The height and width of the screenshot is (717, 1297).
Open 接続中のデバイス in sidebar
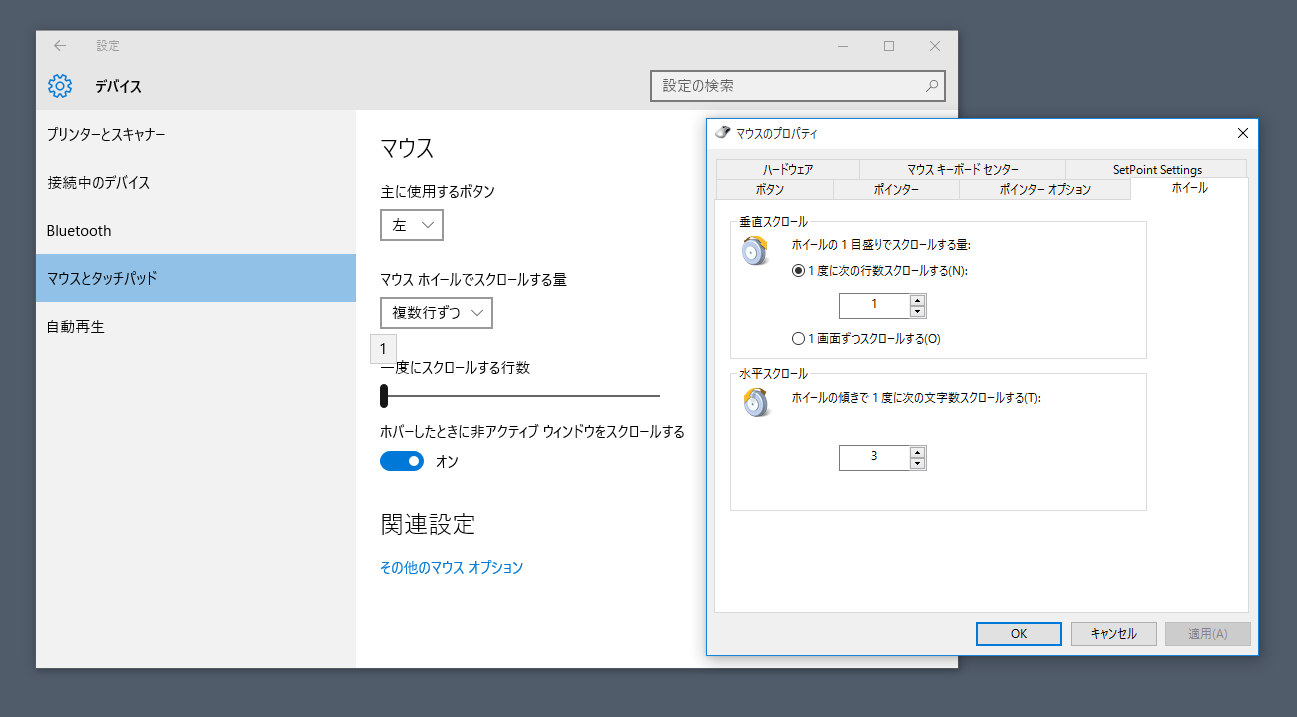[x=196, y=182]
